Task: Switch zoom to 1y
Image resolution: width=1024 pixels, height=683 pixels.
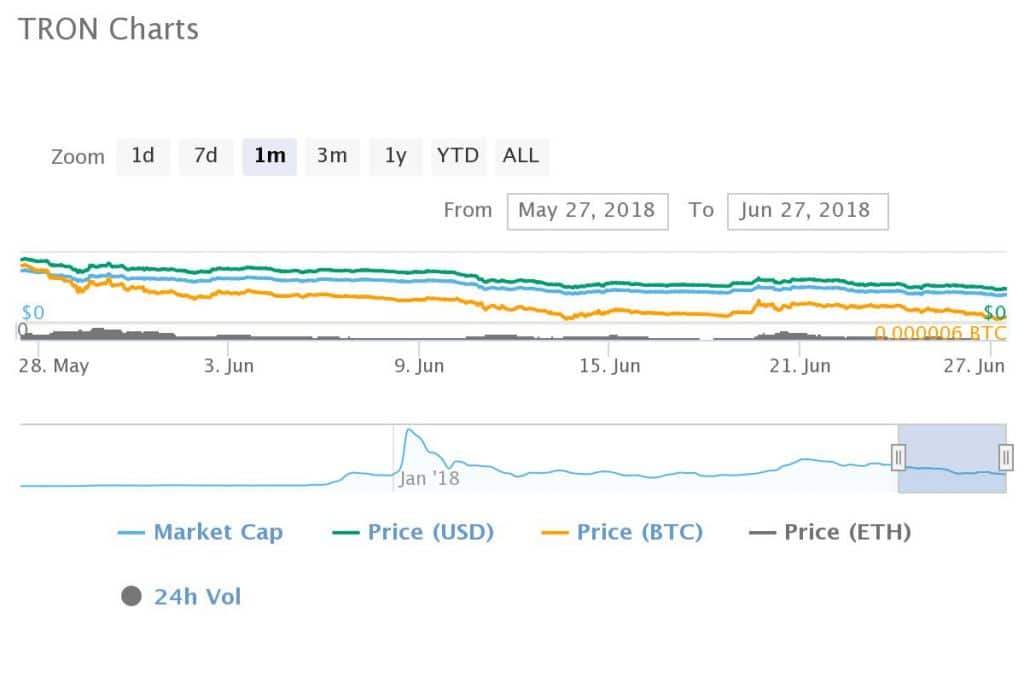Action: 396,156
